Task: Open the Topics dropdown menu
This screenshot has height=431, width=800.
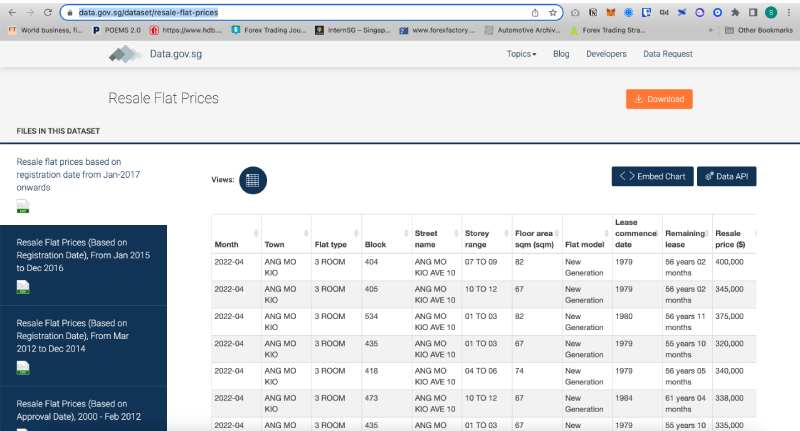Action: tap(521, 54)
